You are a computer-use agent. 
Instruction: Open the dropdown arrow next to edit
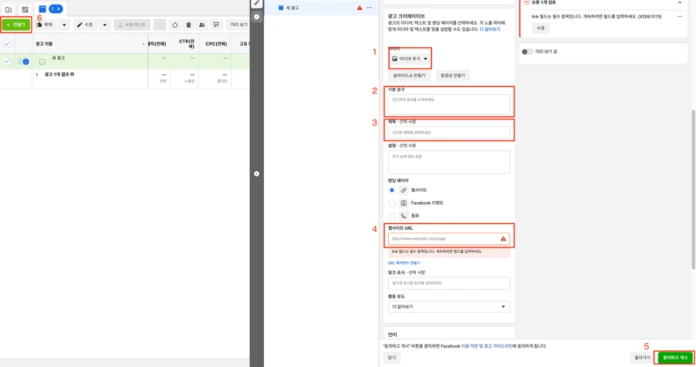point(105,25)
